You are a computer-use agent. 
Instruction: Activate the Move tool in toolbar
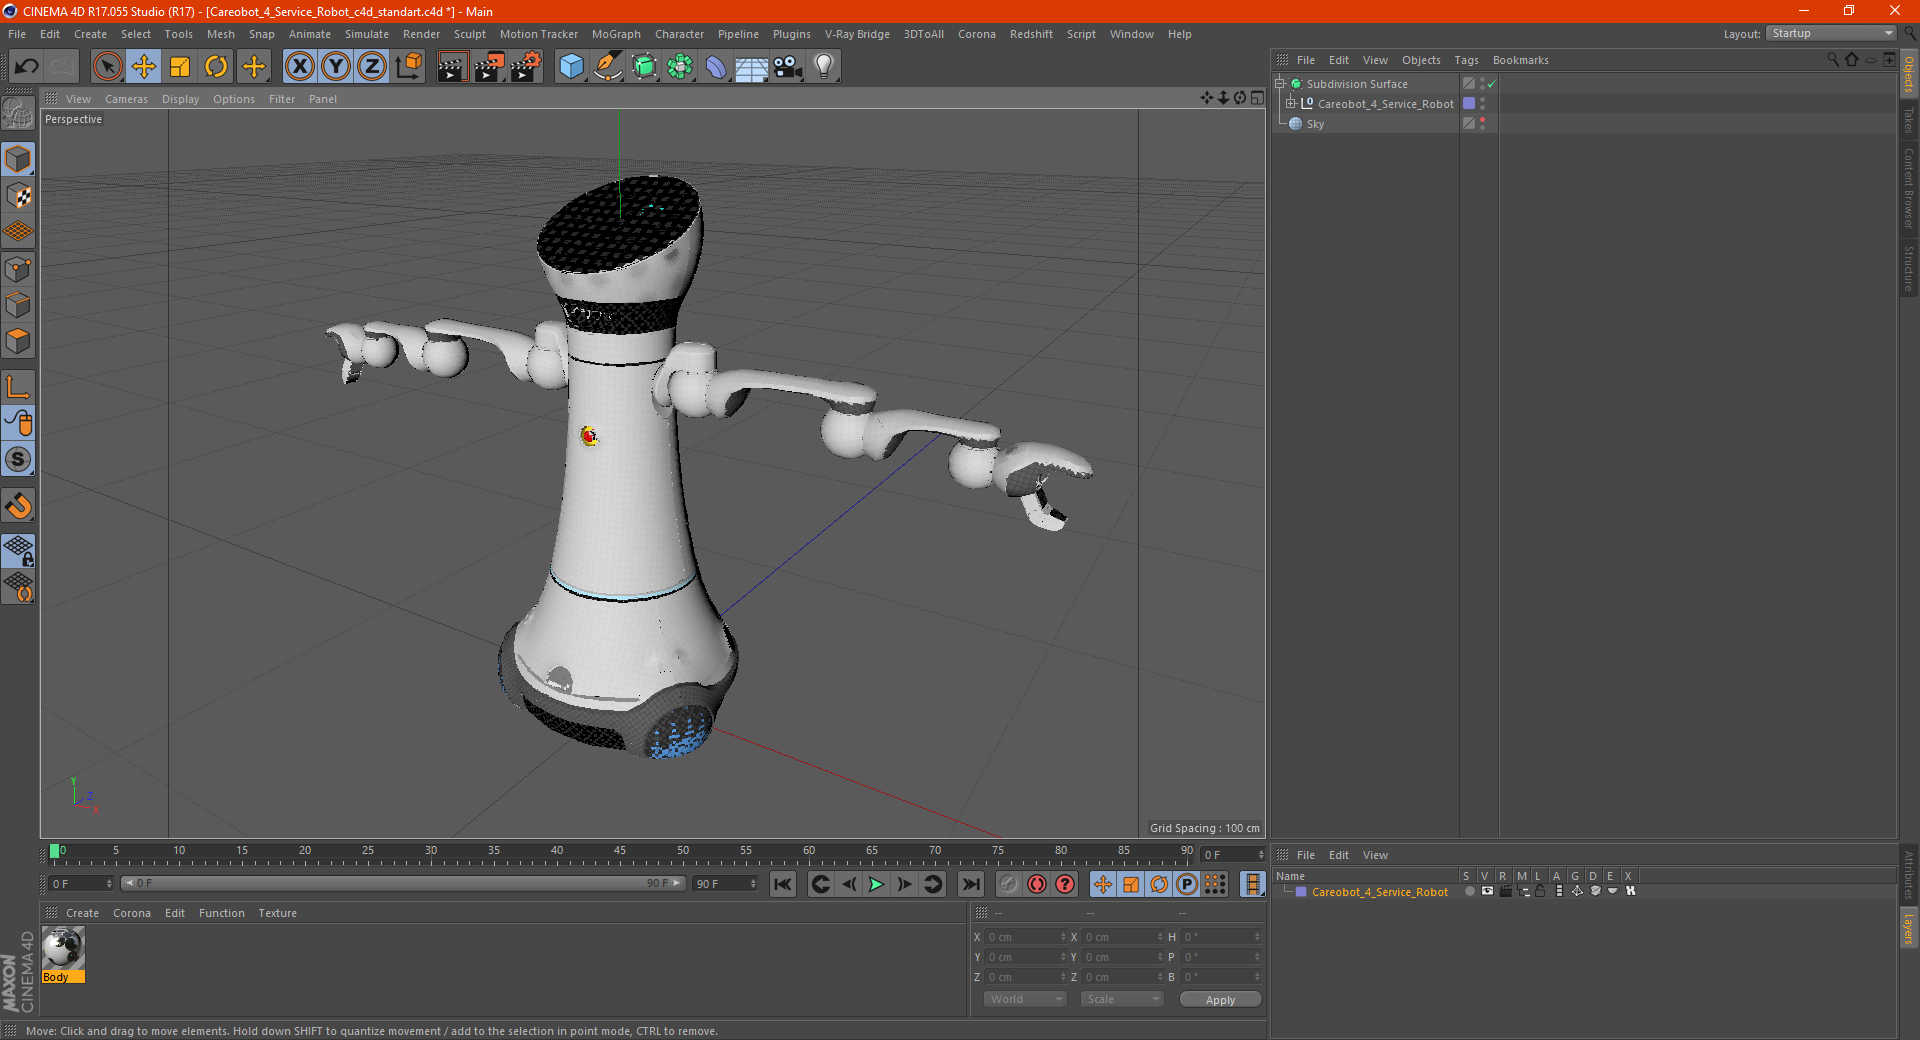click(x=144, y=67)
